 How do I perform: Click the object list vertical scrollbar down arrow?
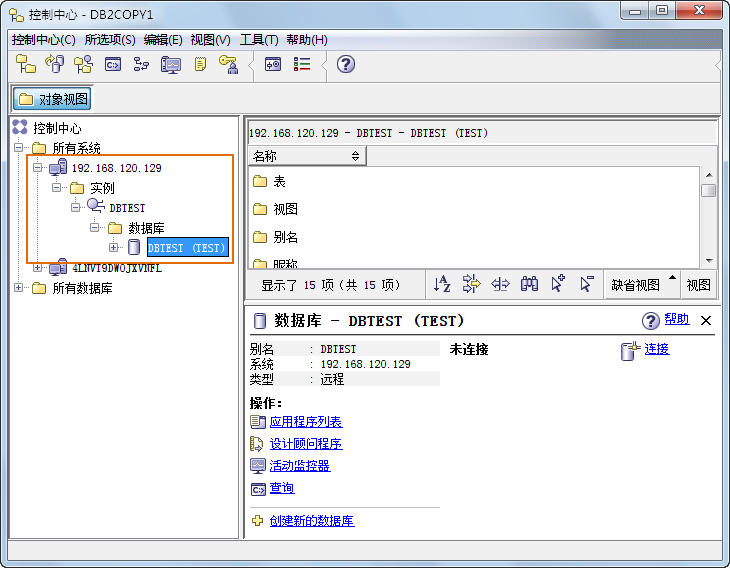(x=708, y=260)
